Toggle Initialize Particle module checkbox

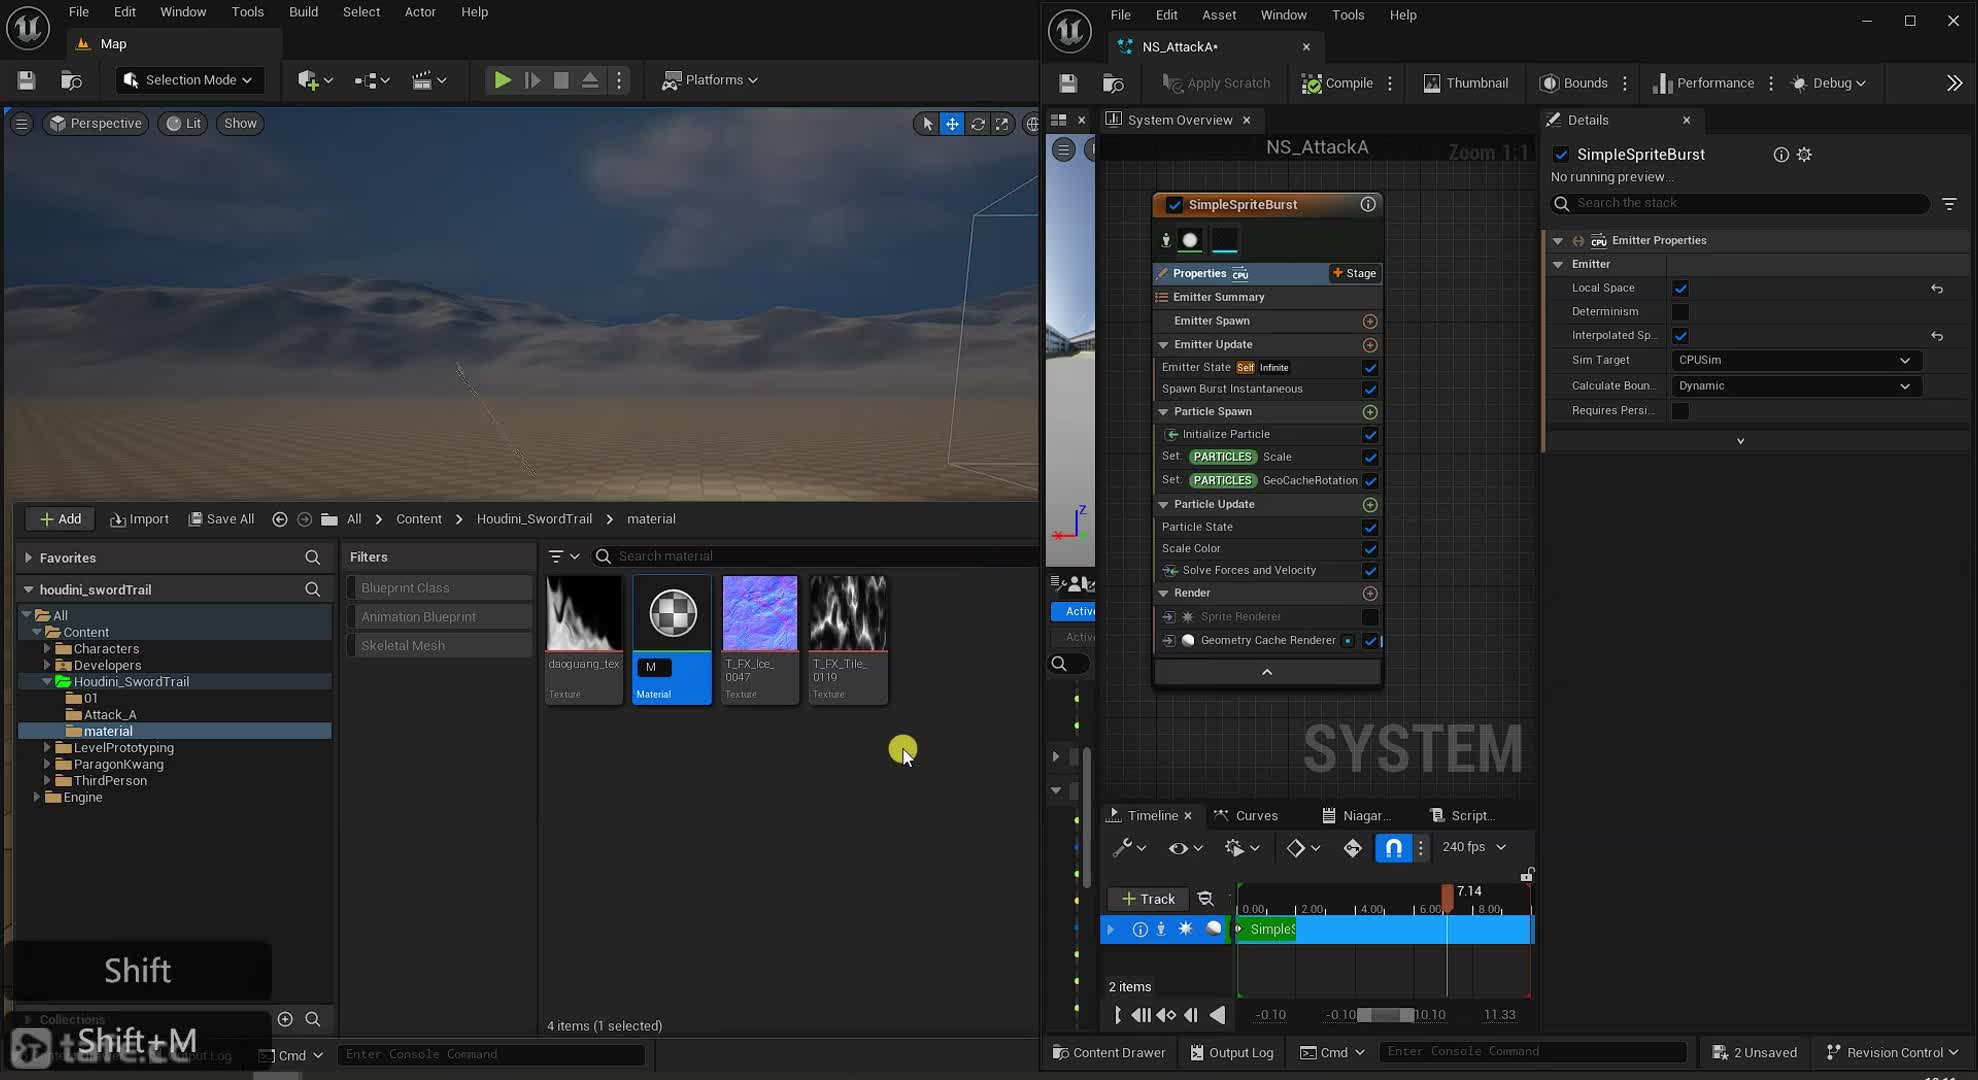click(x=1370, y=435)
